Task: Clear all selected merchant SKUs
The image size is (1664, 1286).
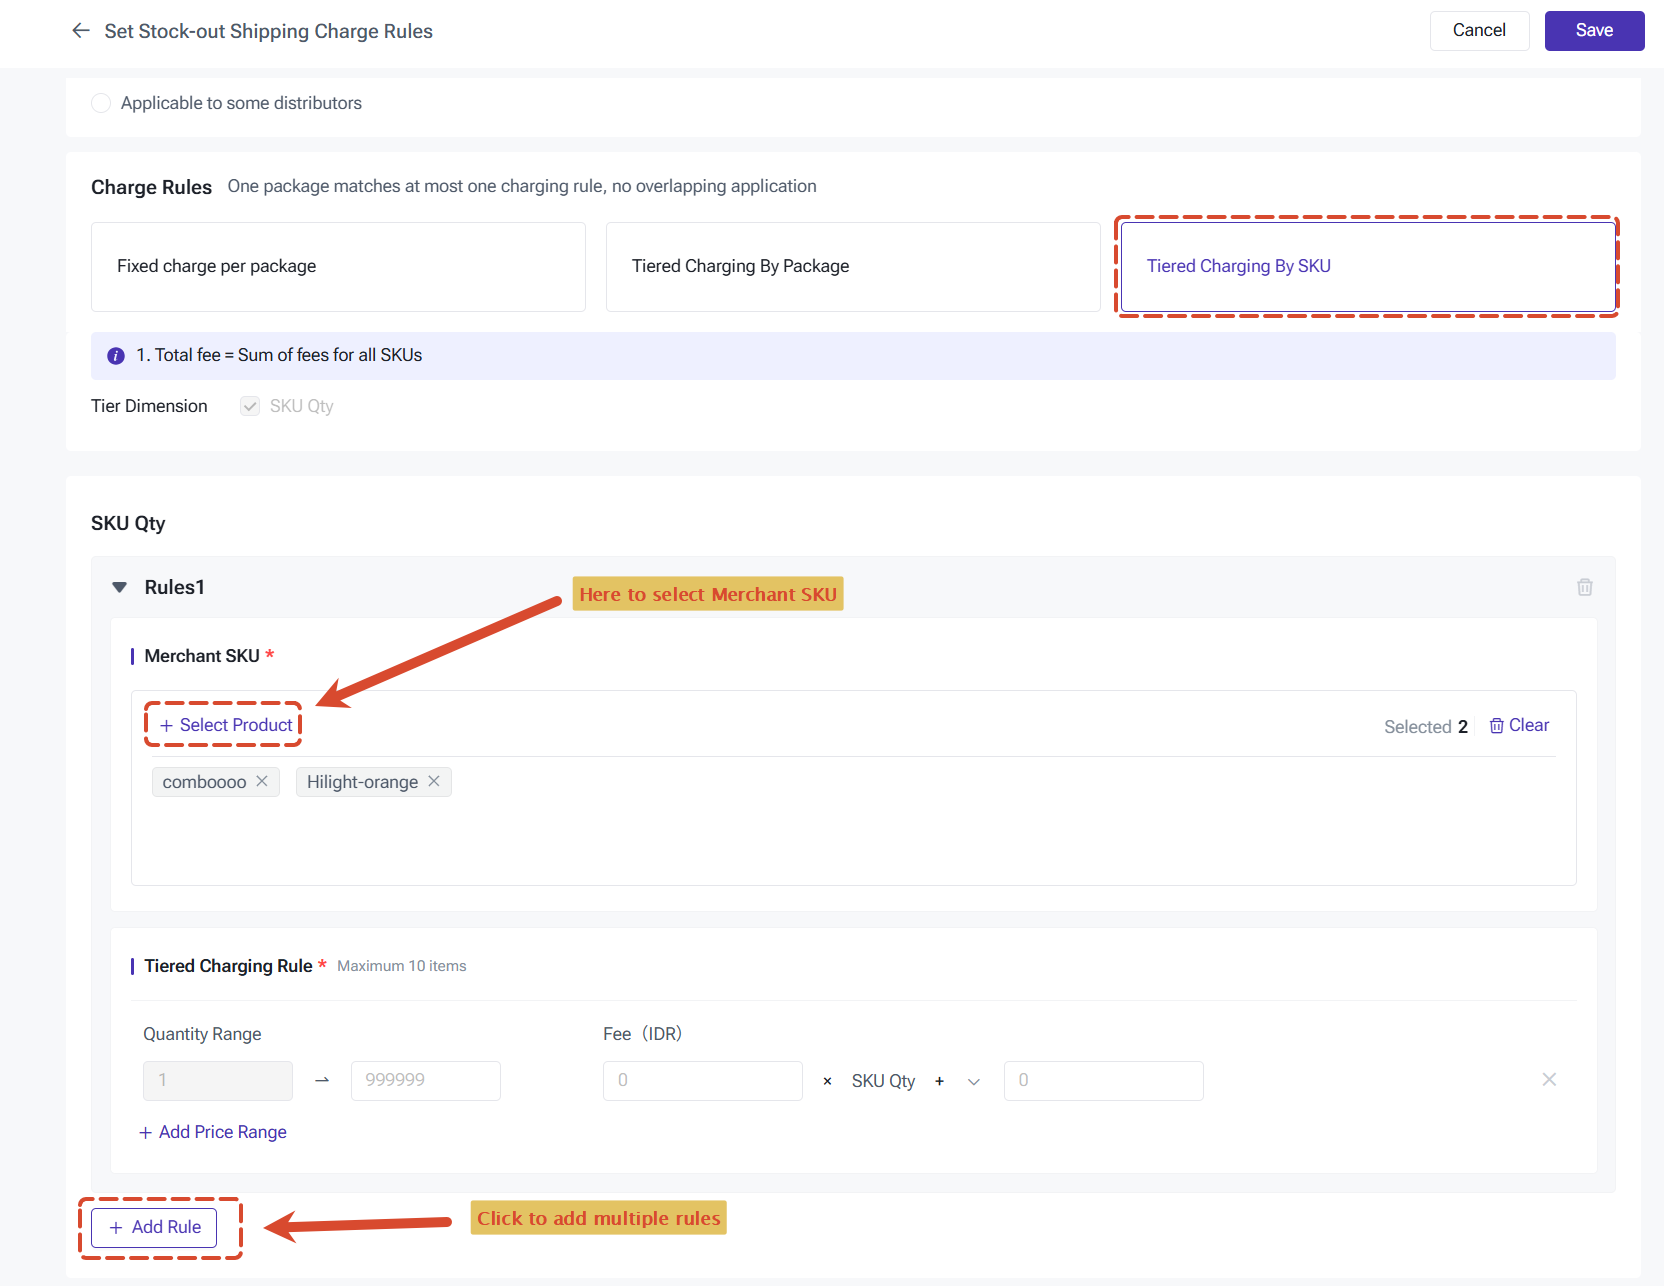Action: pos(1519,725)
